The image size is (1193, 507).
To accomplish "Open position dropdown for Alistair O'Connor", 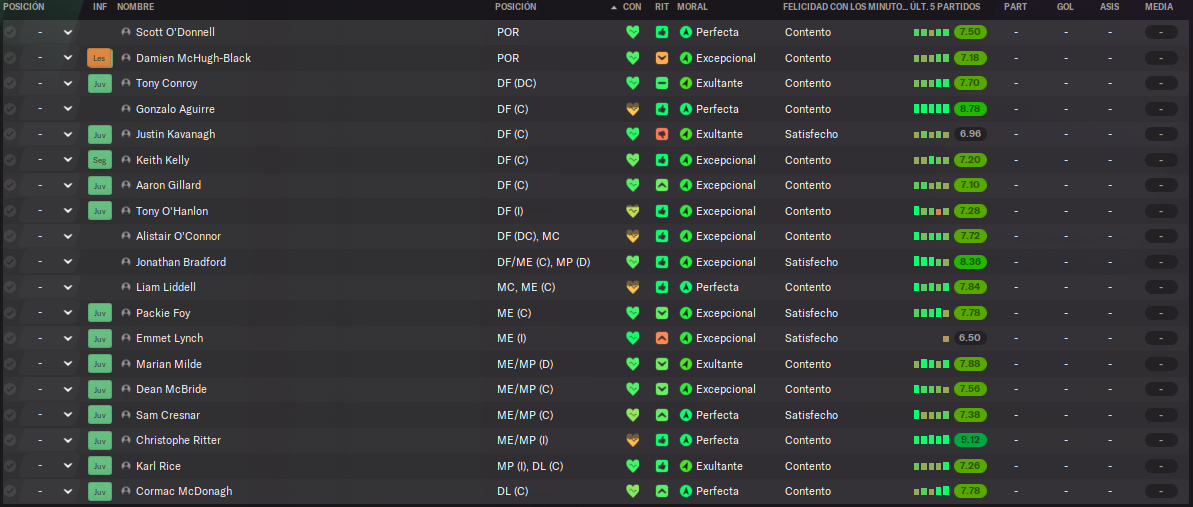I will point(68,236).
